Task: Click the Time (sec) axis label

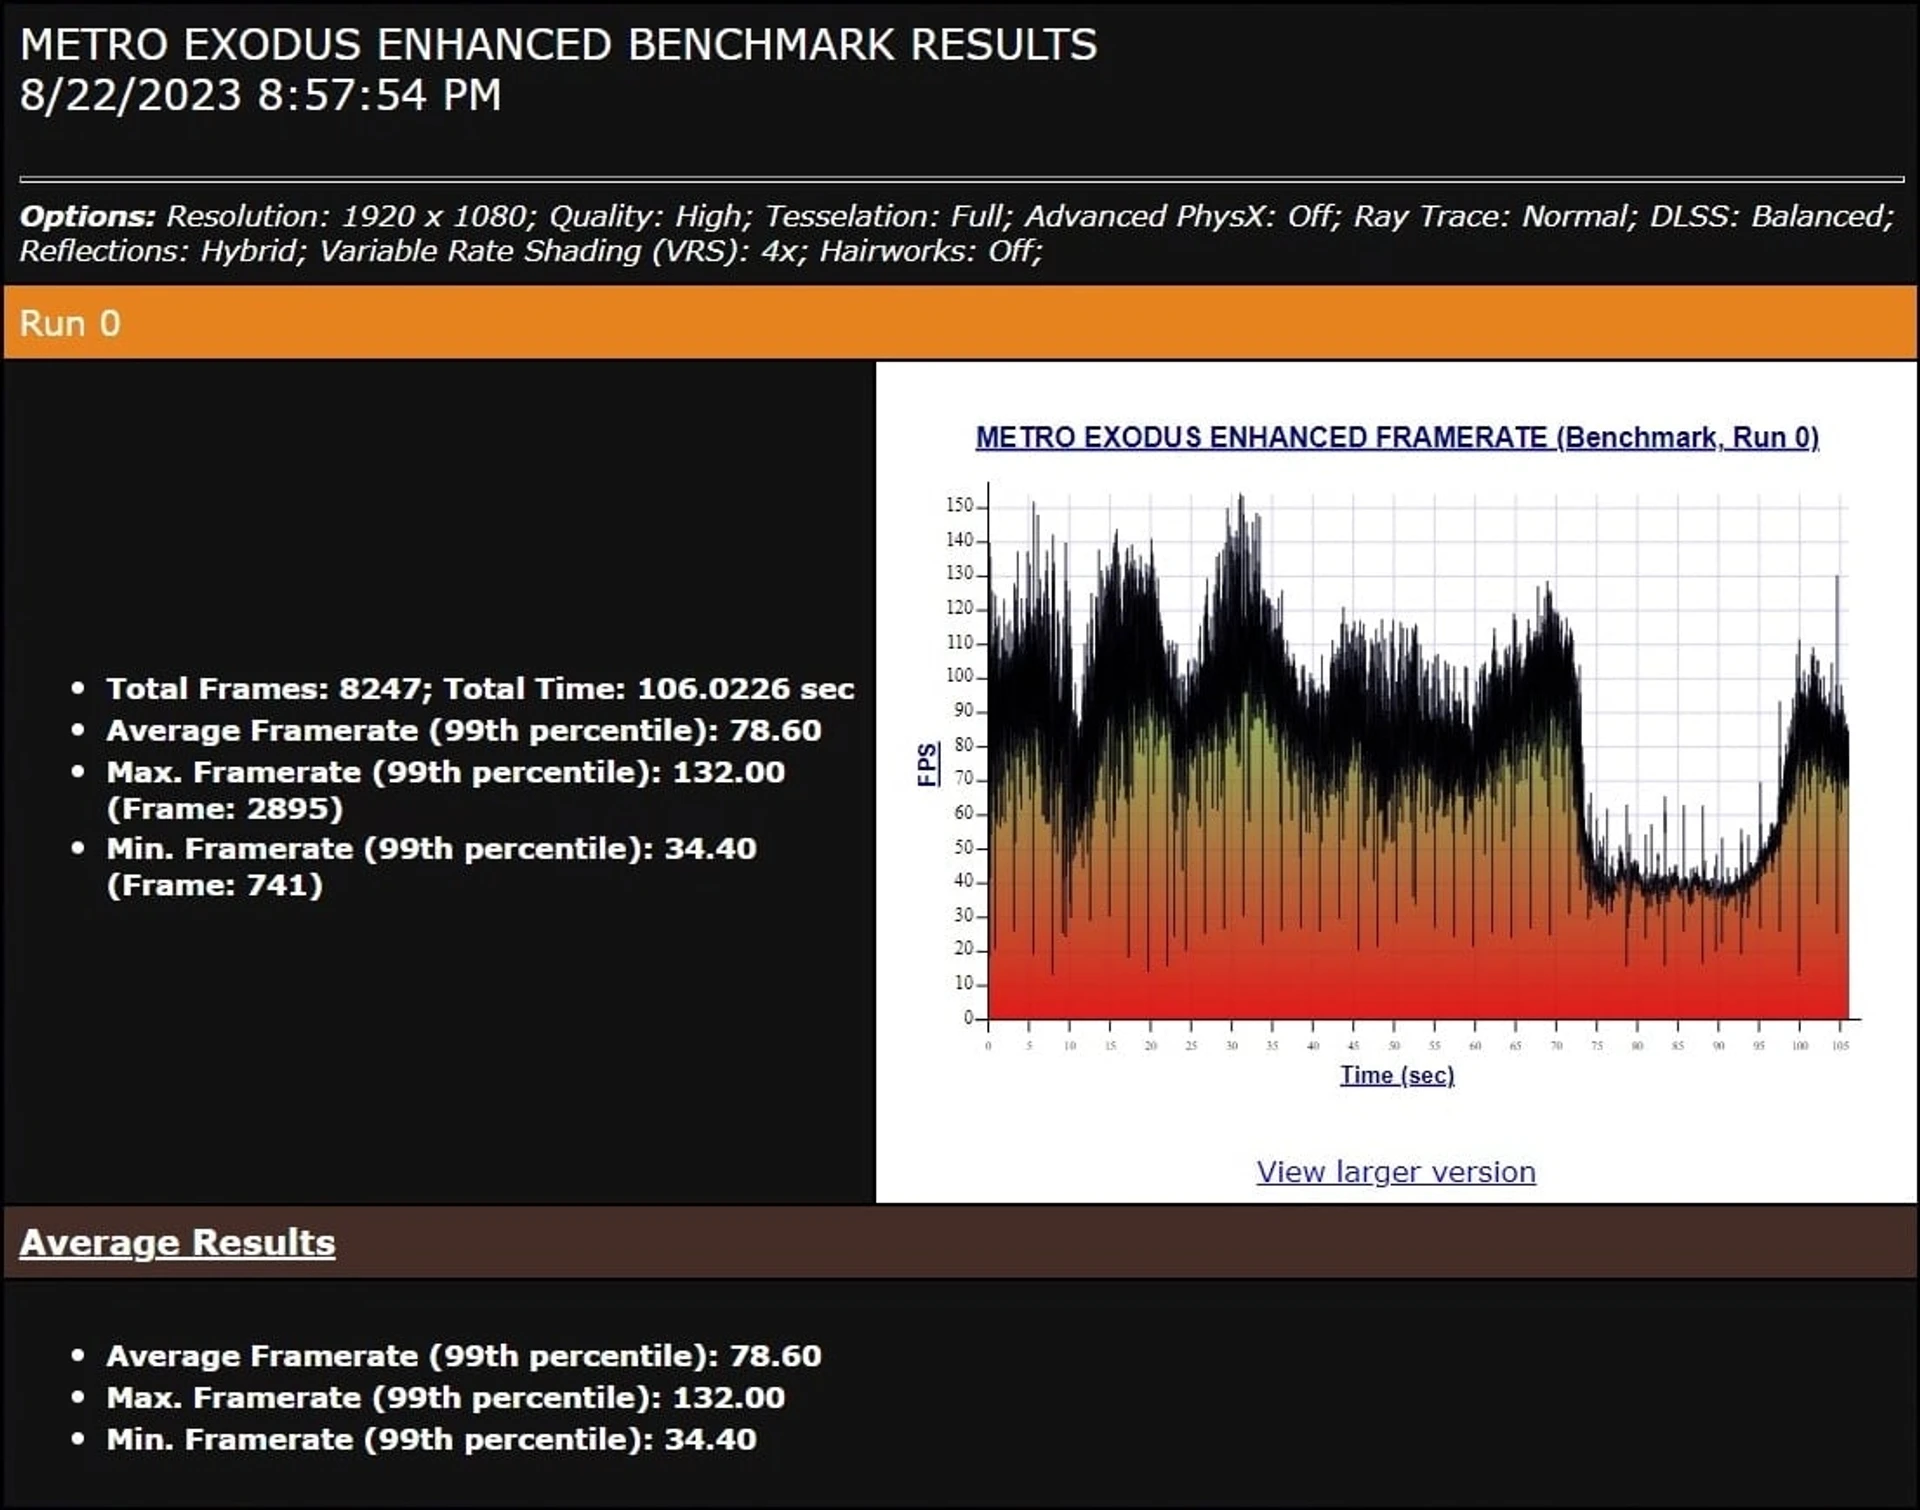Action: click(1397, 1075)
